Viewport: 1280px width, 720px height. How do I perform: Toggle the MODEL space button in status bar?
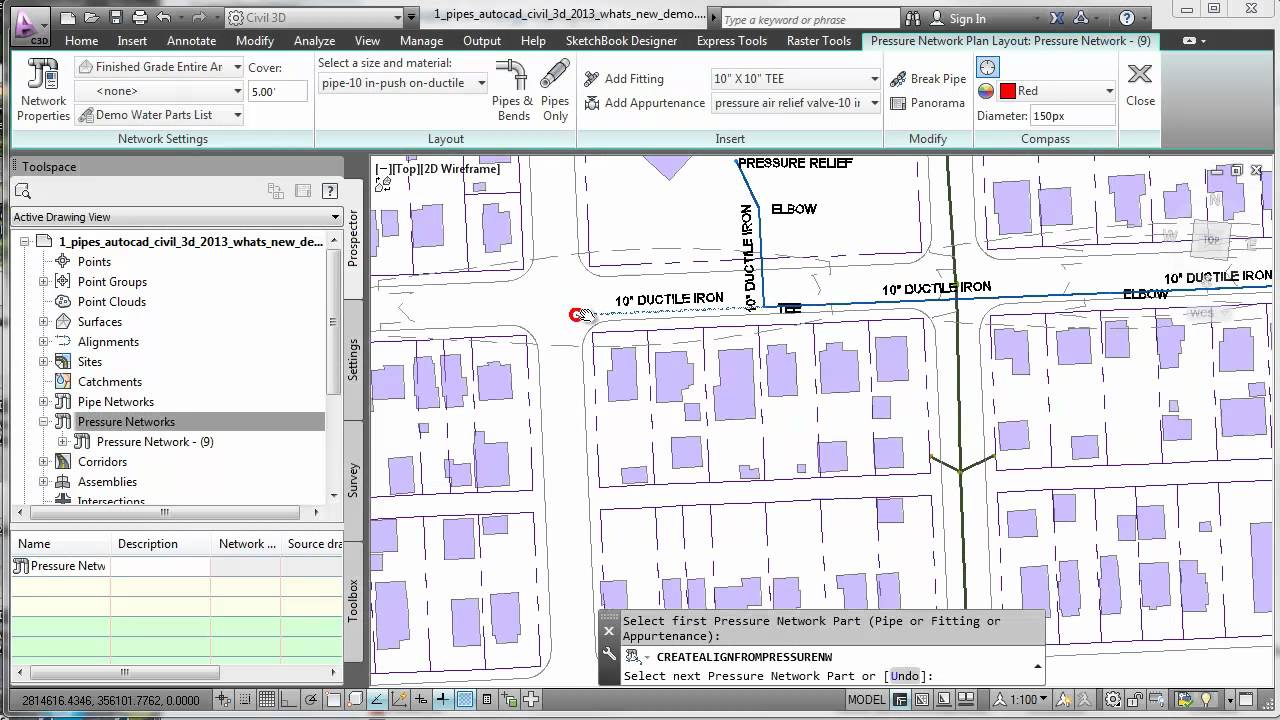866,700
